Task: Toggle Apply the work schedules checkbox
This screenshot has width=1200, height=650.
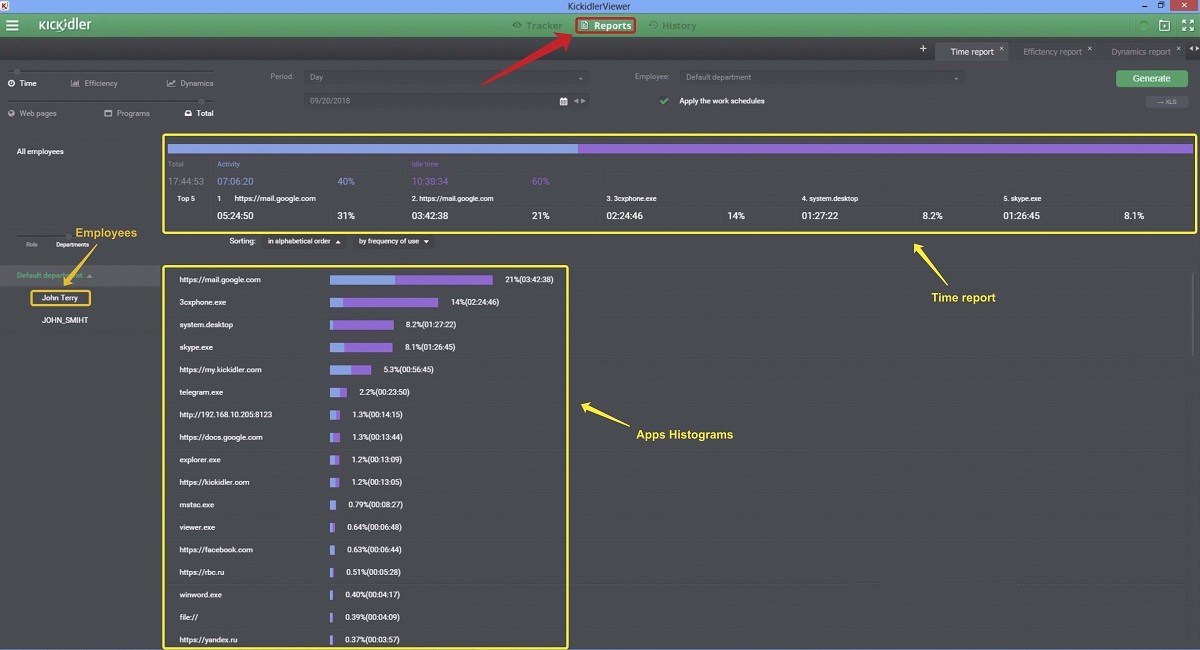Action: click(x=664, y=101)
